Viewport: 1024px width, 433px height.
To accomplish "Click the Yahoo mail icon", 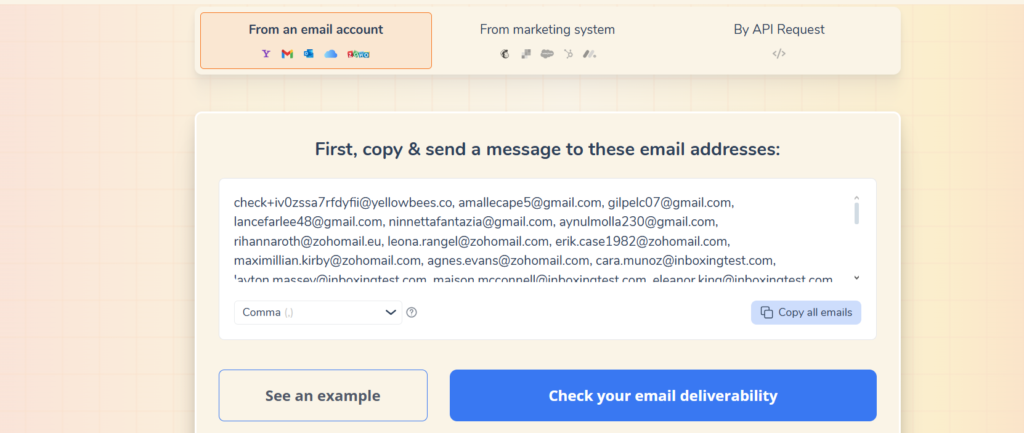I will coord(266,54).
